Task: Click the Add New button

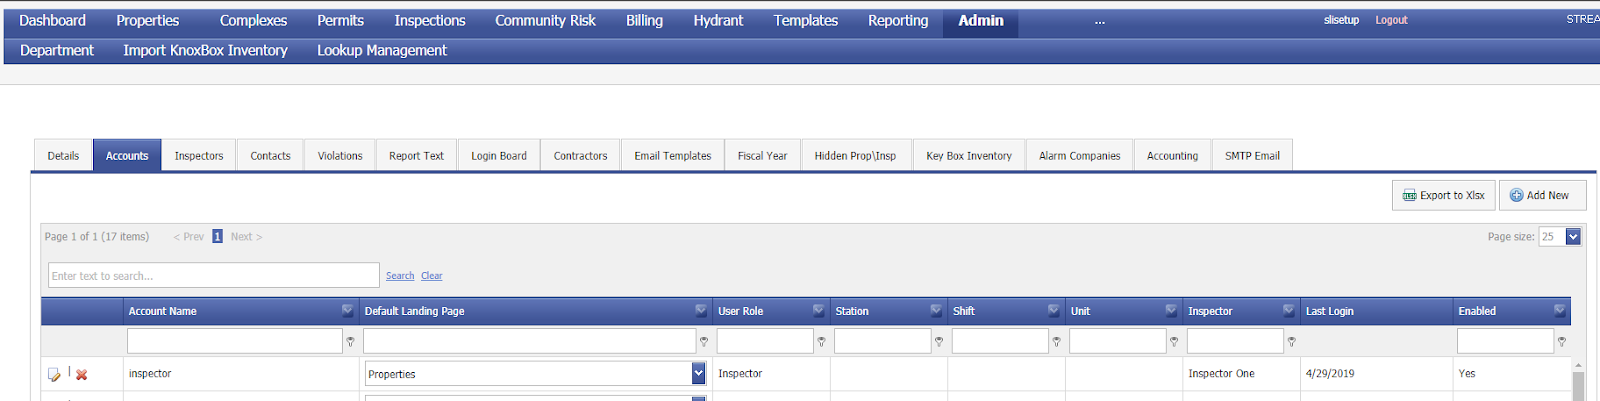Action: pos(1542,195)
